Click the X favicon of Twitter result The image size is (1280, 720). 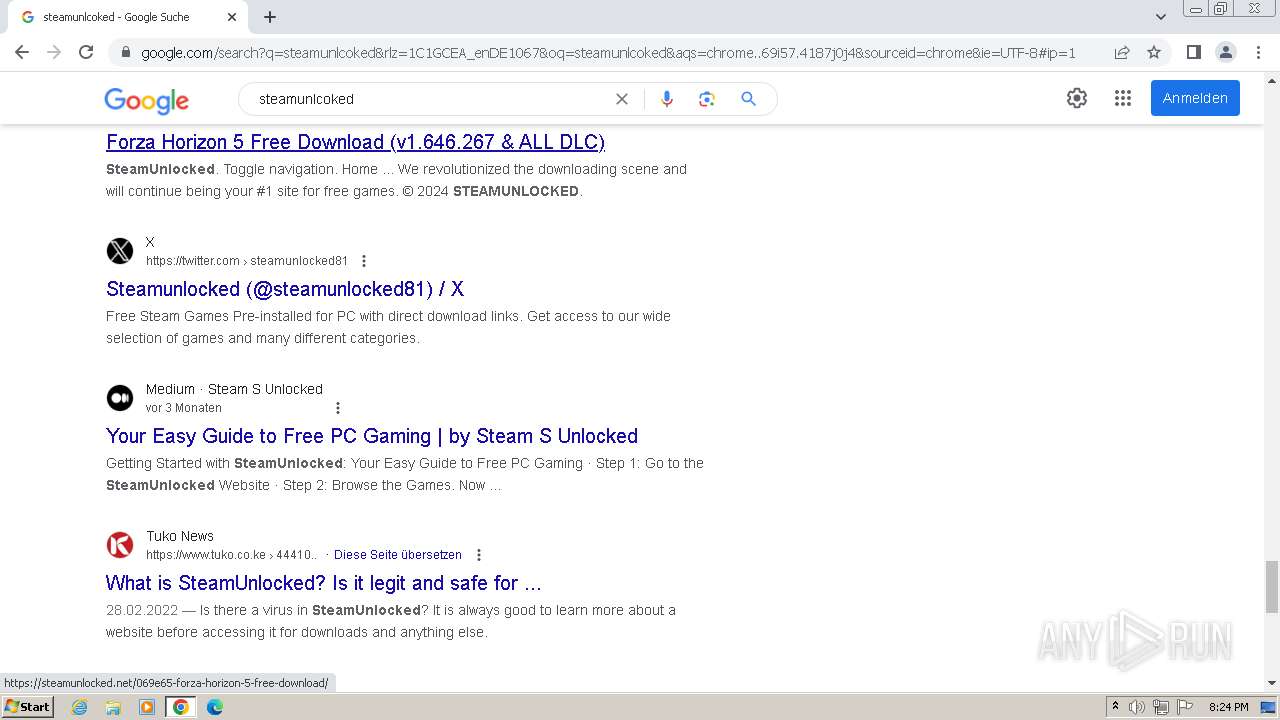(x=120, y=251)
